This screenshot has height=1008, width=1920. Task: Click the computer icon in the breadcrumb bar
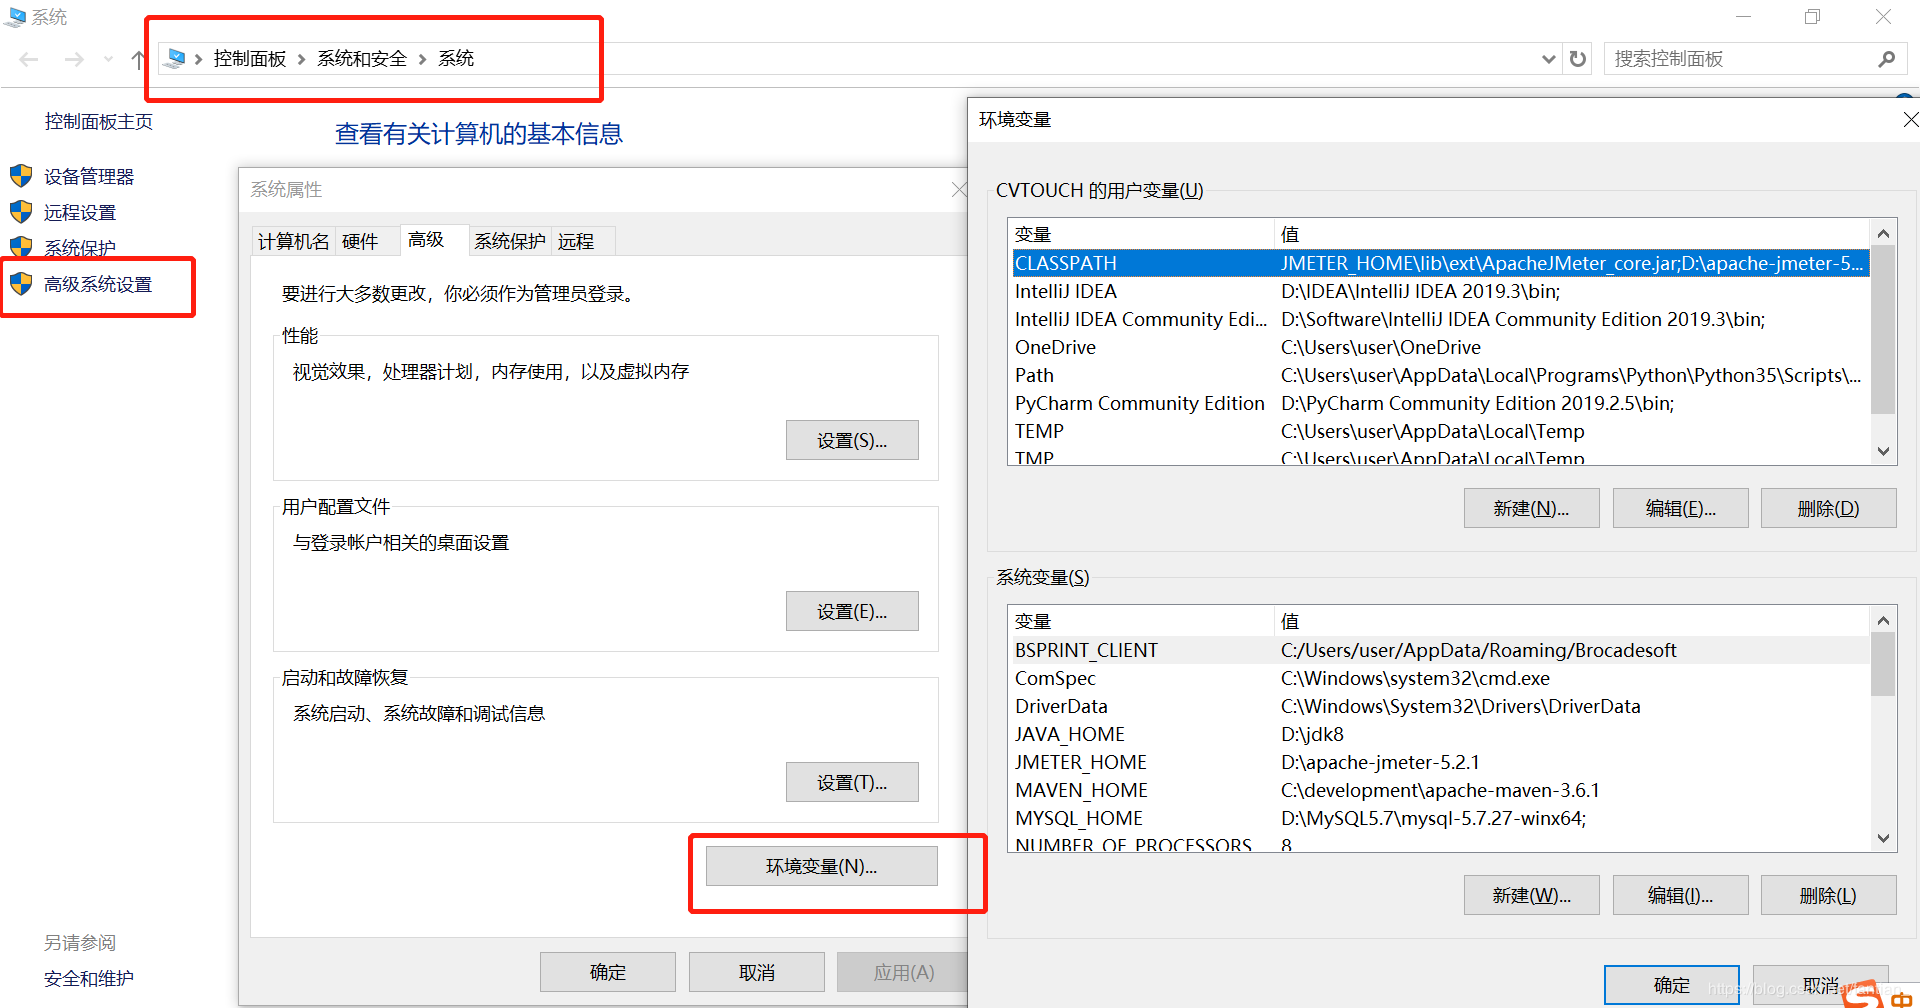click(x=174, y=58)
